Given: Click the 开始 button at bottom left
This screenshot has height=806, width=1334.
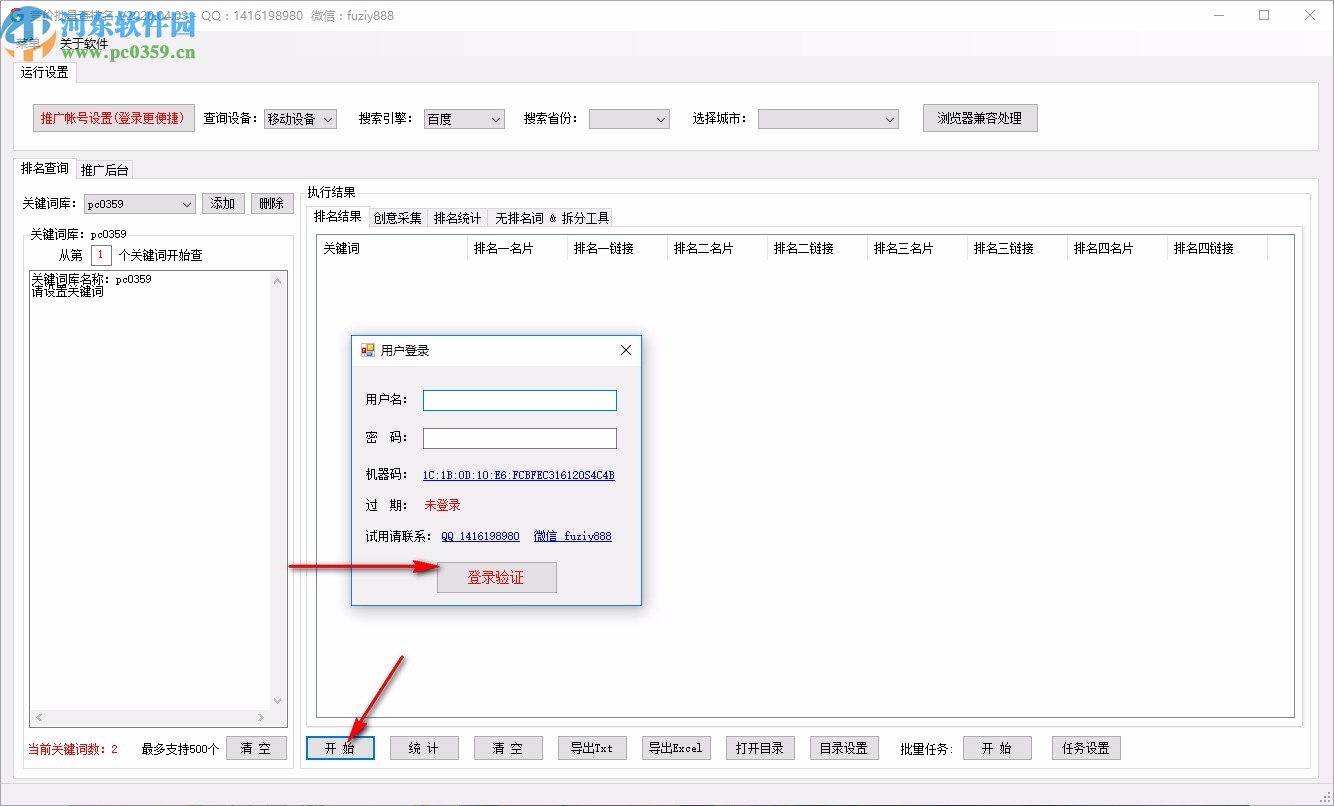Looking at the screenshot, I should (340, 747).
